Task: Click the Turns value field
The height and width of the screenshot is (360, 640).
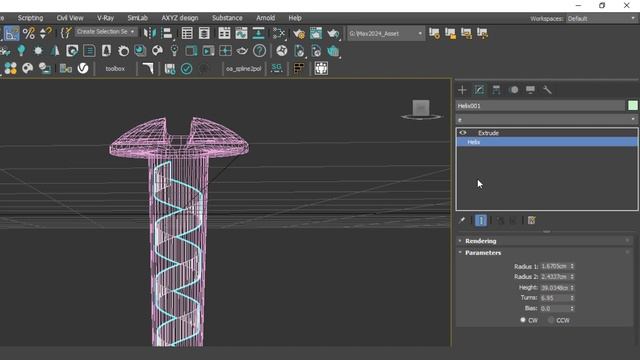Action: (554, 298)
